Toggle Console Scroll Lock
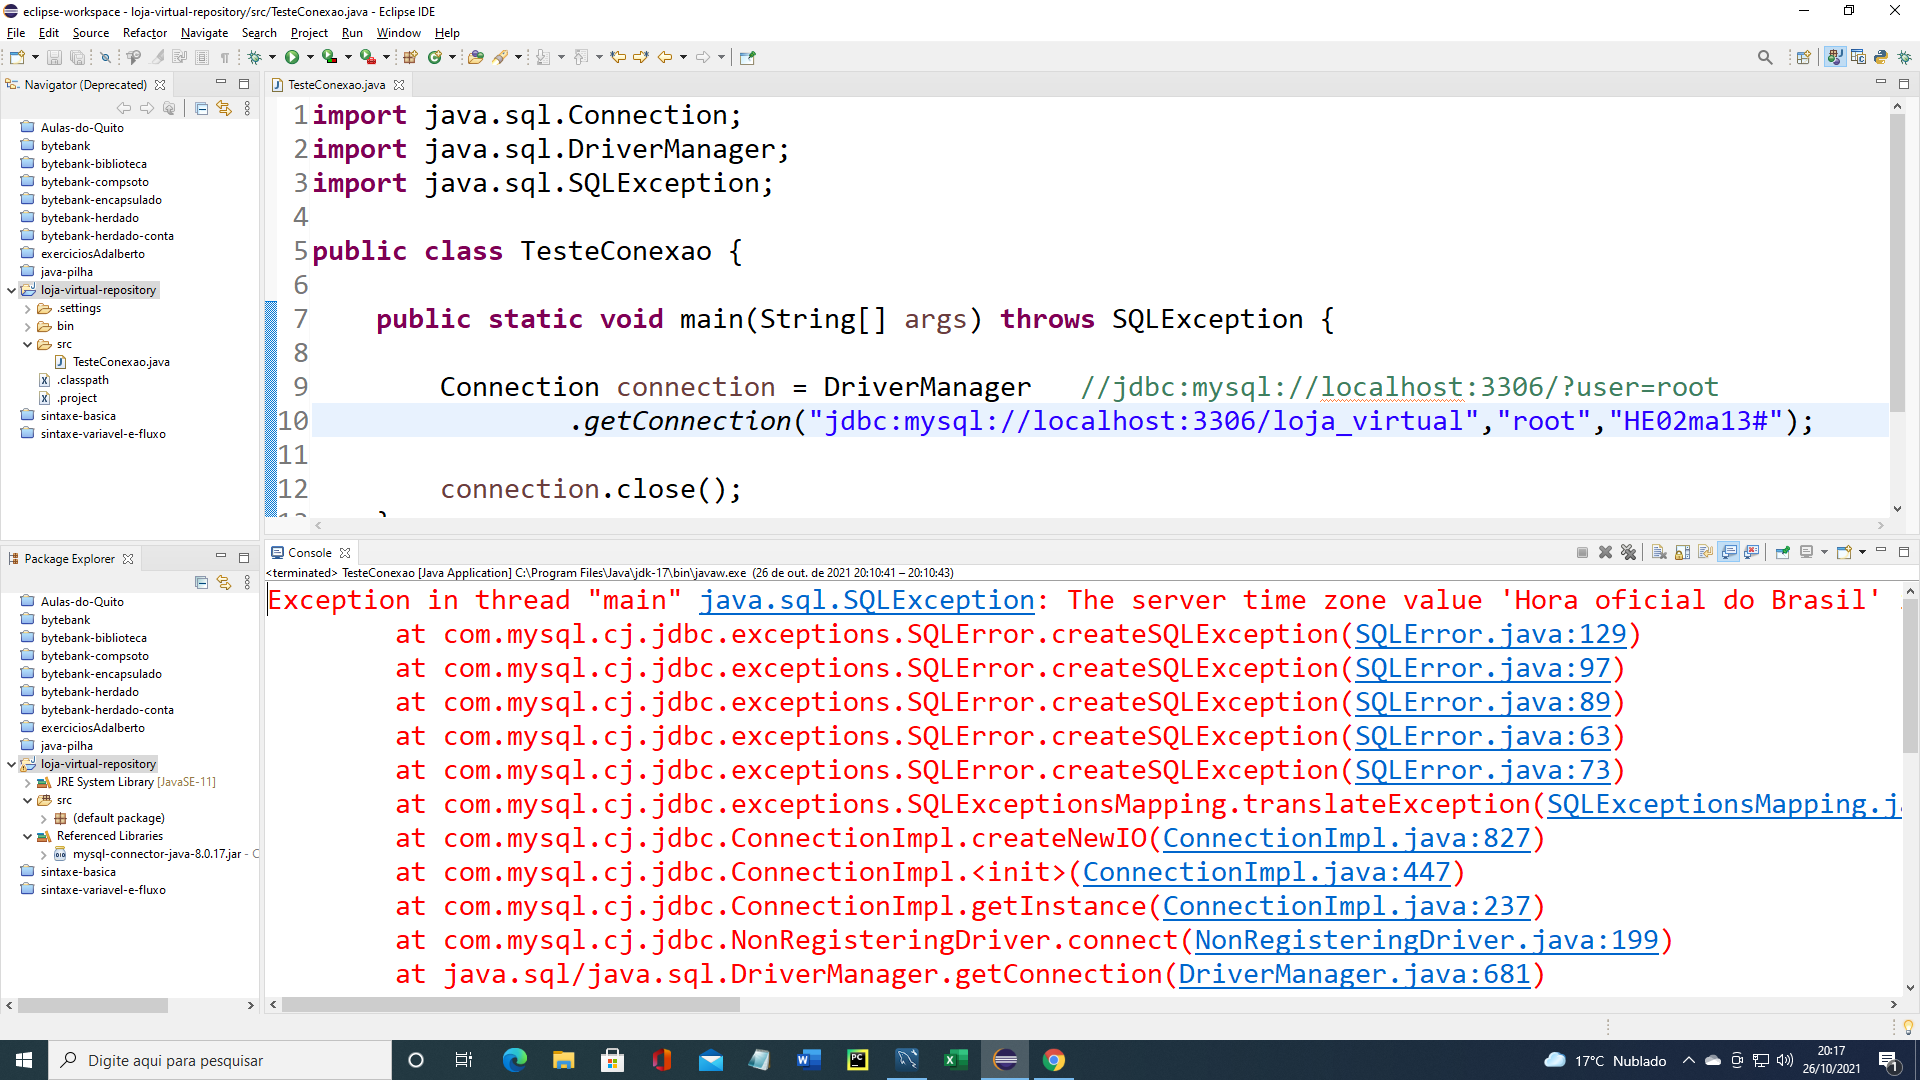 pyautogui.click(x=1682, y=552)
